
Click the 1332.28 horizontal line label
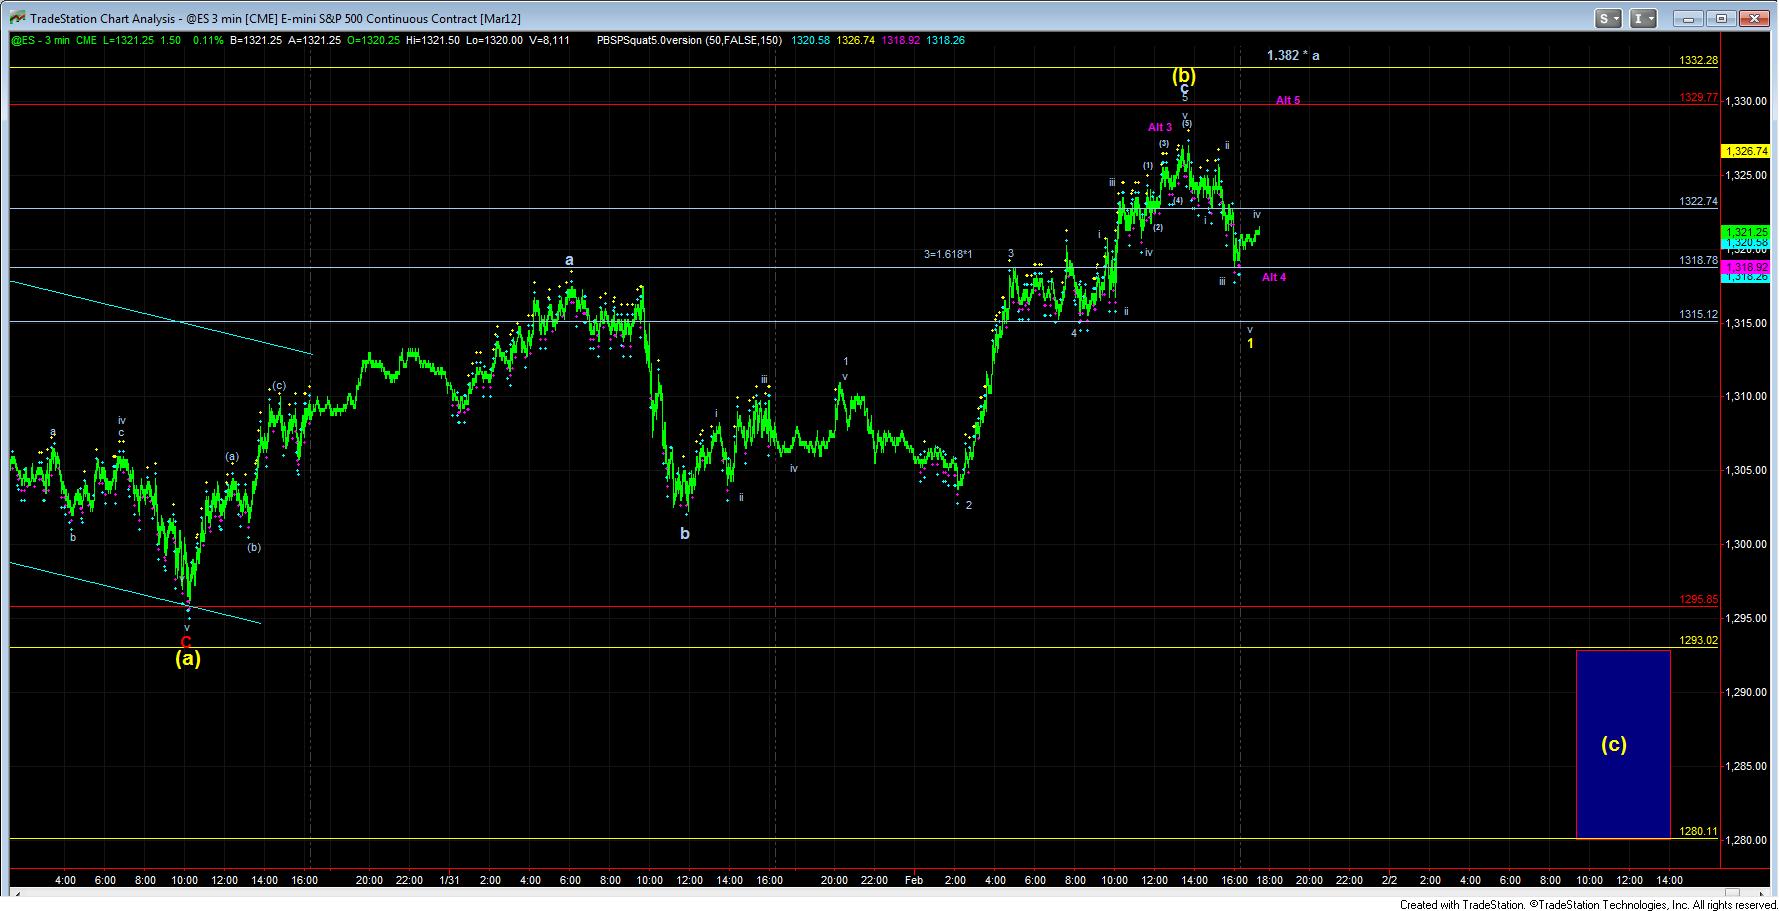pos(1698,61)
